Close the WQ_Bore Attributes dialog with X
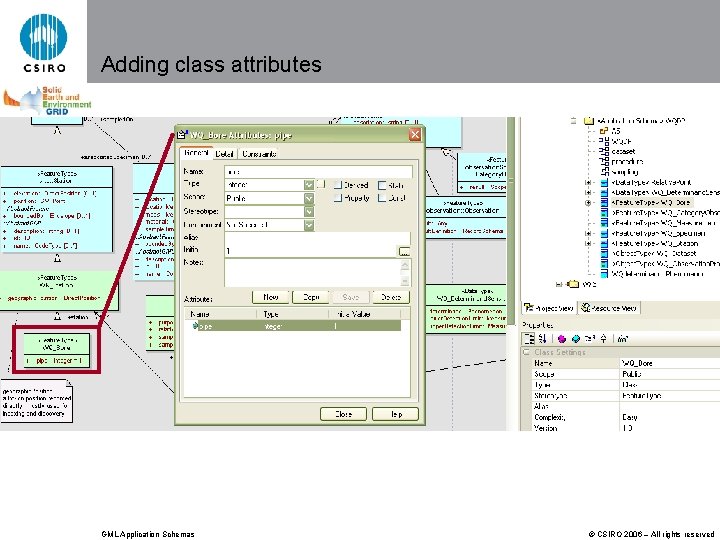The height and width of the screenshot is (540, 720). click(x=415, y=134)
